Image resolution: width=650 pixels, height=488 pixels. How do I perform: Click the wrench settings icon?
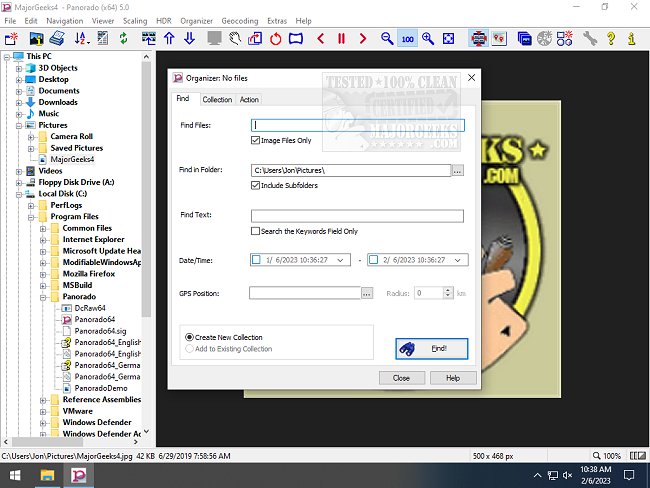tap(589, 39)
